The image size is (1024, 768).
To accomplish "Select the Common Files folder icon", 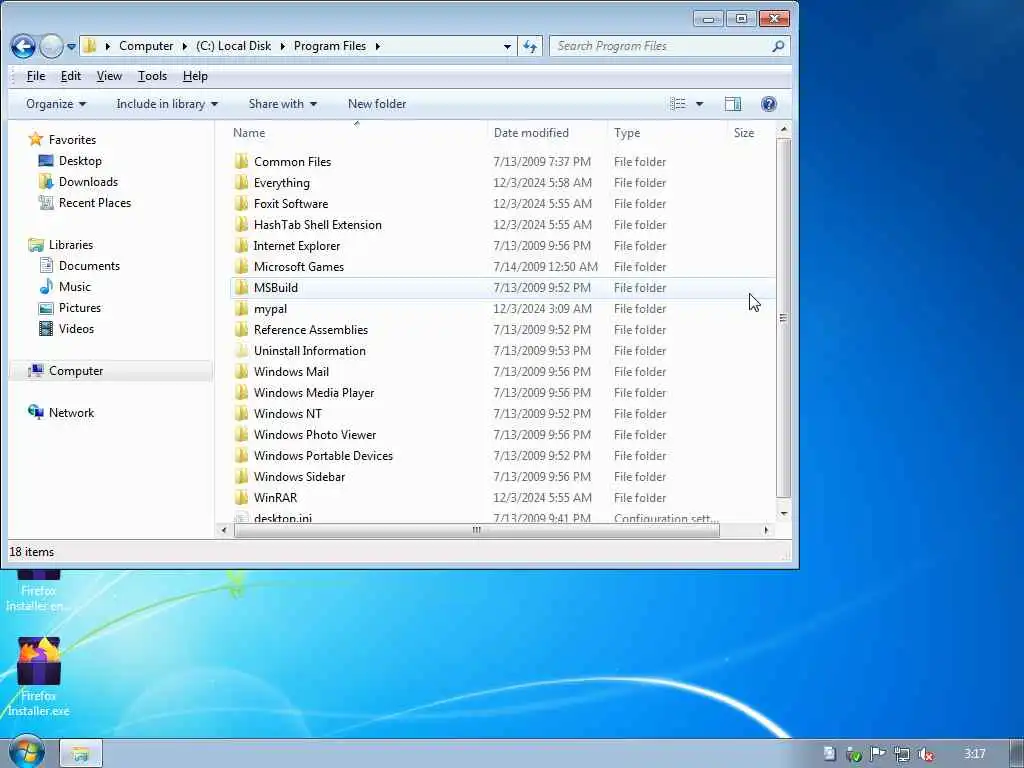I will point(241,161).
